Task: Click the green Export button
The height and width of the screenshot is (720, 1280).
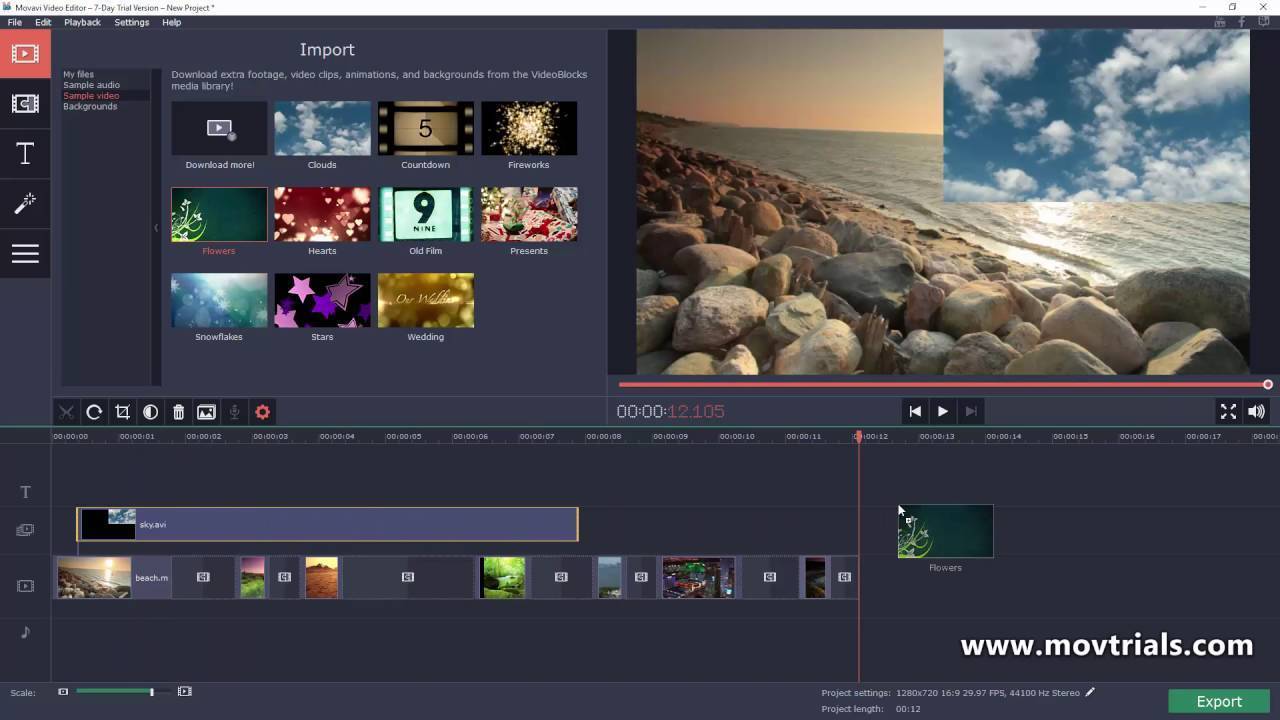Action: (x=1219, y=701)
